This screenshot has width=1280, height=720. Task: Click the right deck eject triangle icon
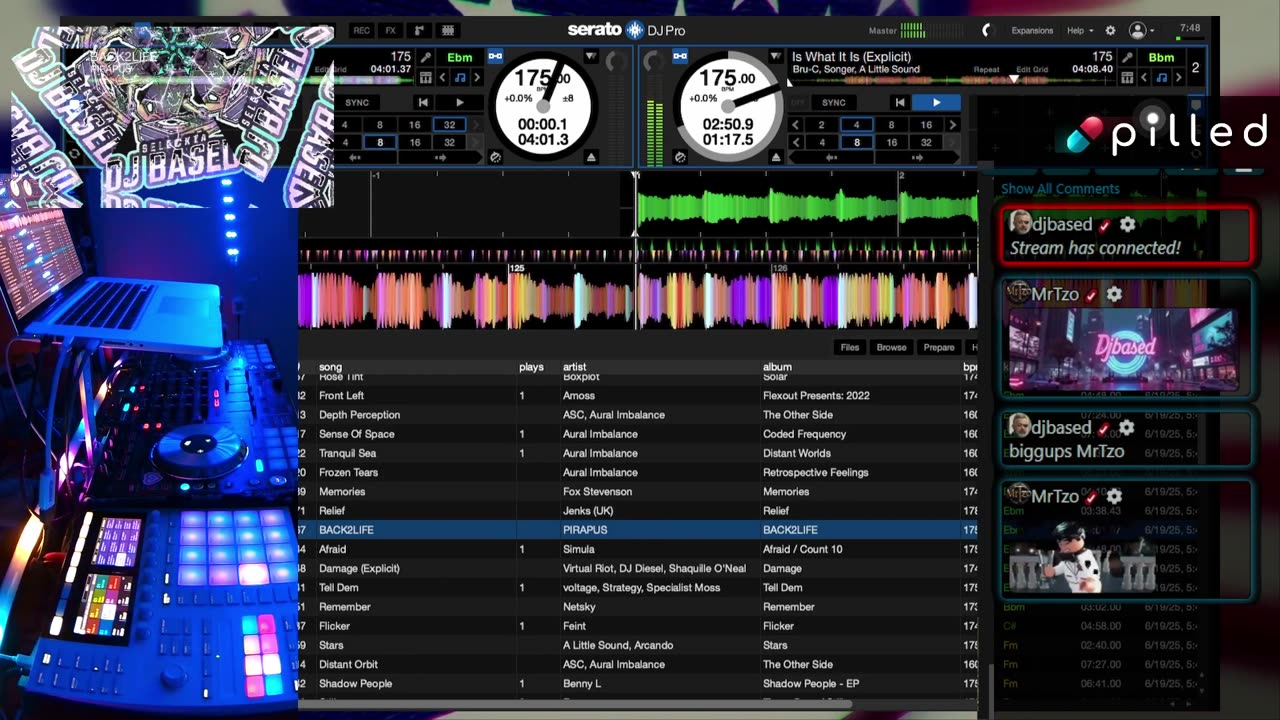point(776,157)
